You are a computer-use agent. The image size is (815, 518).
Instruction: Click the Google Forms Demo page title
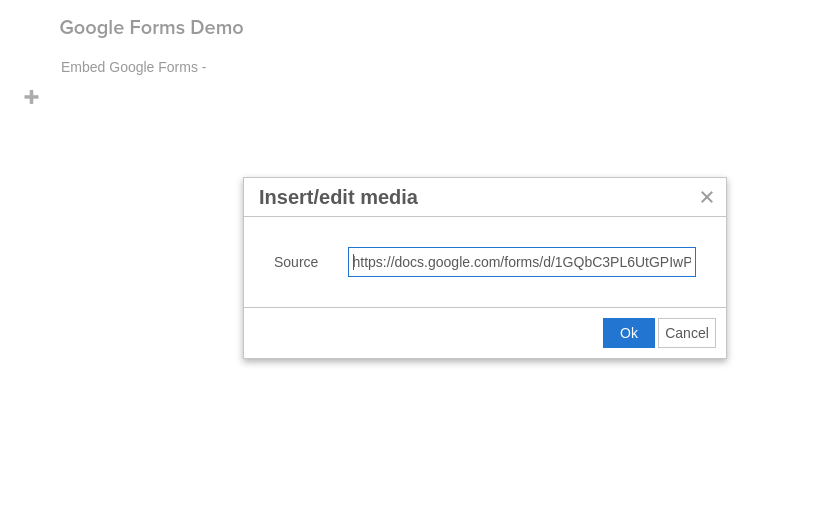[151, 28]
